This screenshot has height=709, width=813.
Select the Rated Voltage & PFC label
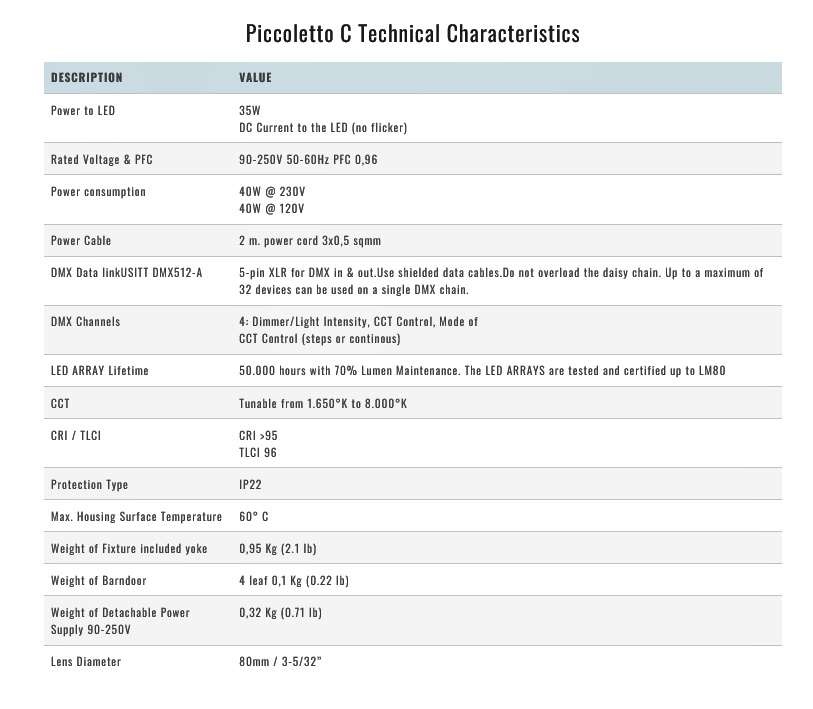[102, 159]
